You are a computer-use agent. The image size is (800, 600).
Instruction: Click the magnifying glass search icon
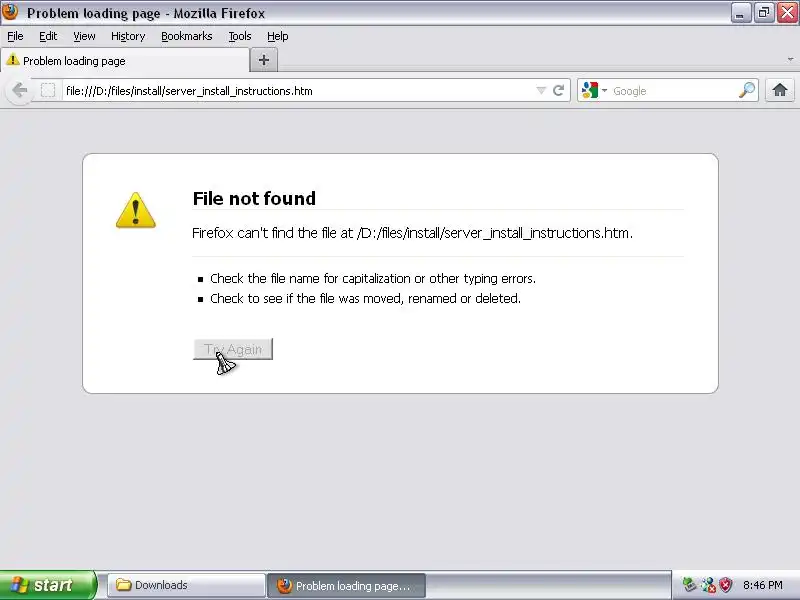tap(747, 90)
